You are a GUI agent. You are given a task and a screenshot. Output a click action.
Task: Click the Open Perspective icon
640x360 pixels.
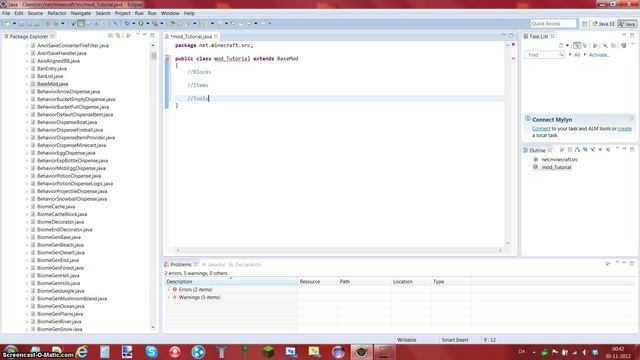pyautogui.click(x=584, y=24)
